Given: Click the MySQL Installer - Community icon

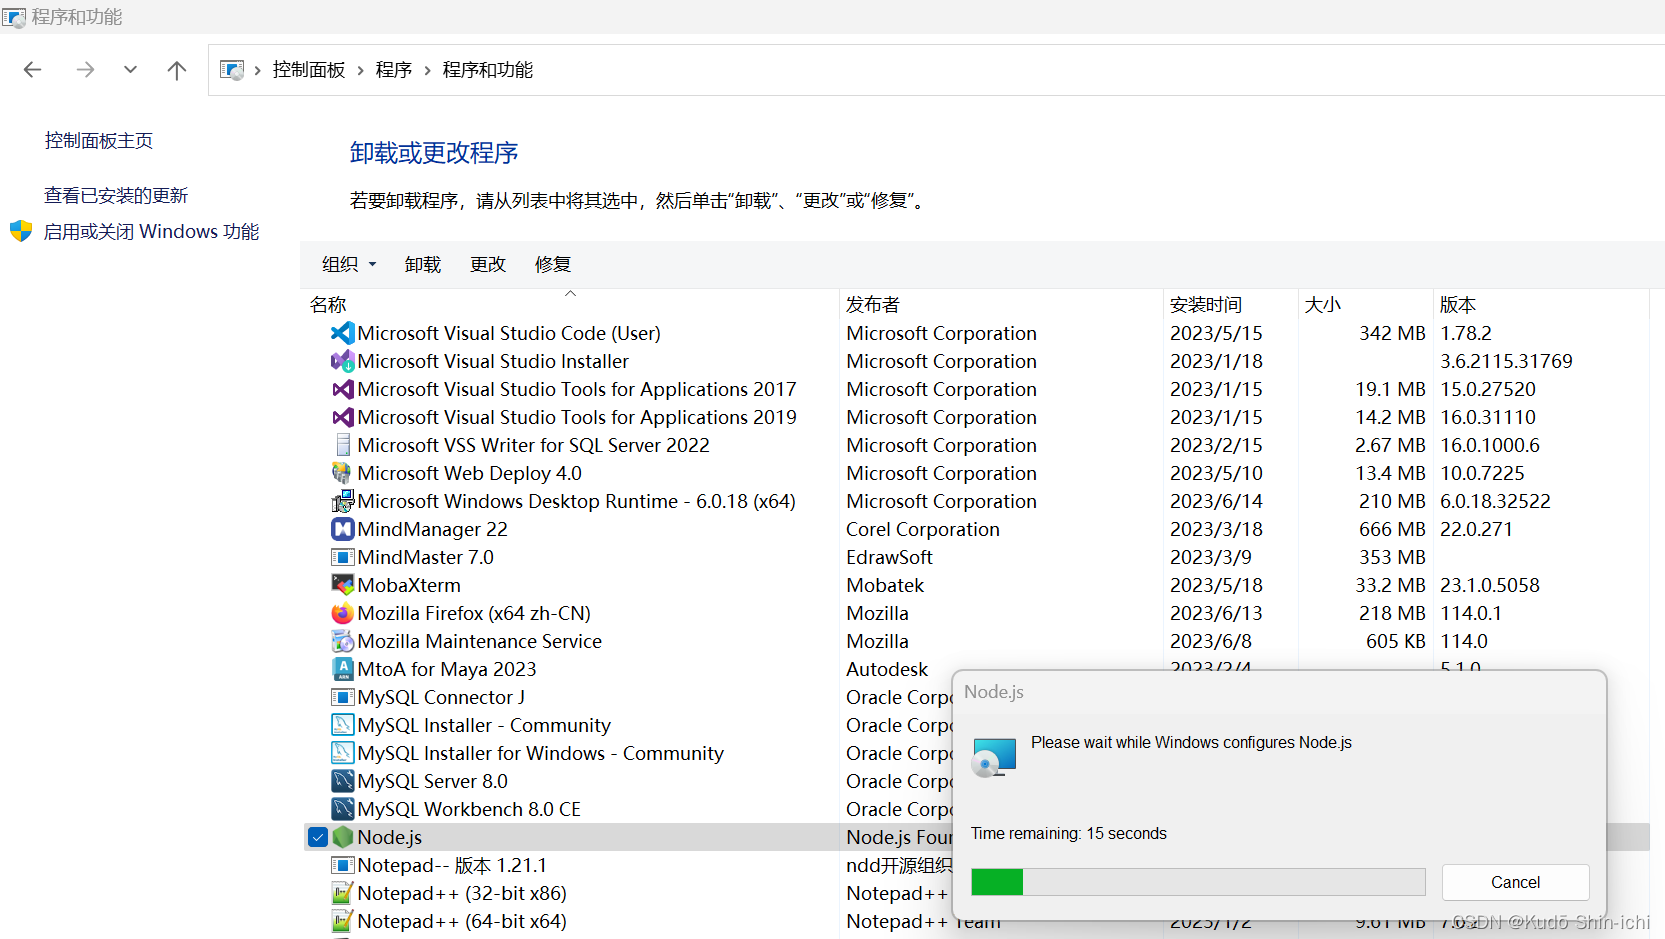Looking at the screenshot, I should point(343,725).
